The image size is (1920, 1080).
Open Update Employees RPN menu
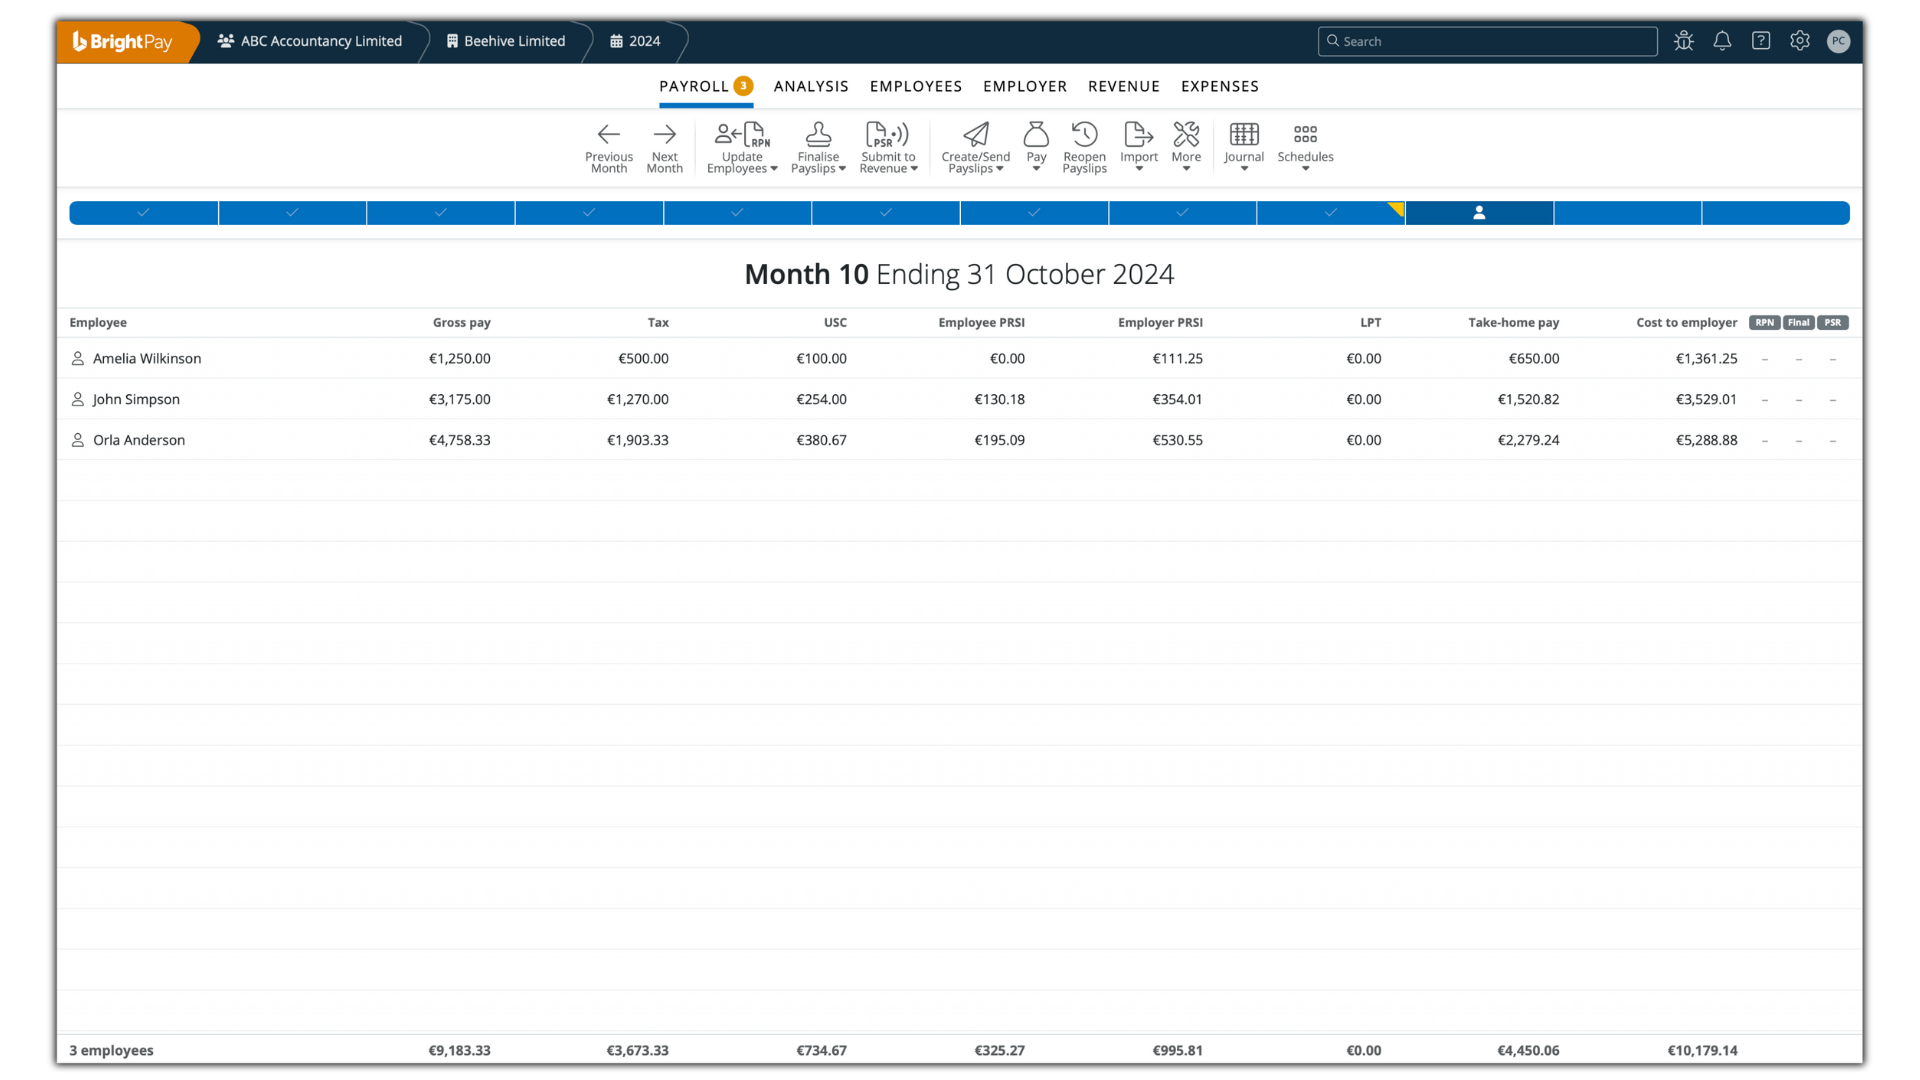742,147
